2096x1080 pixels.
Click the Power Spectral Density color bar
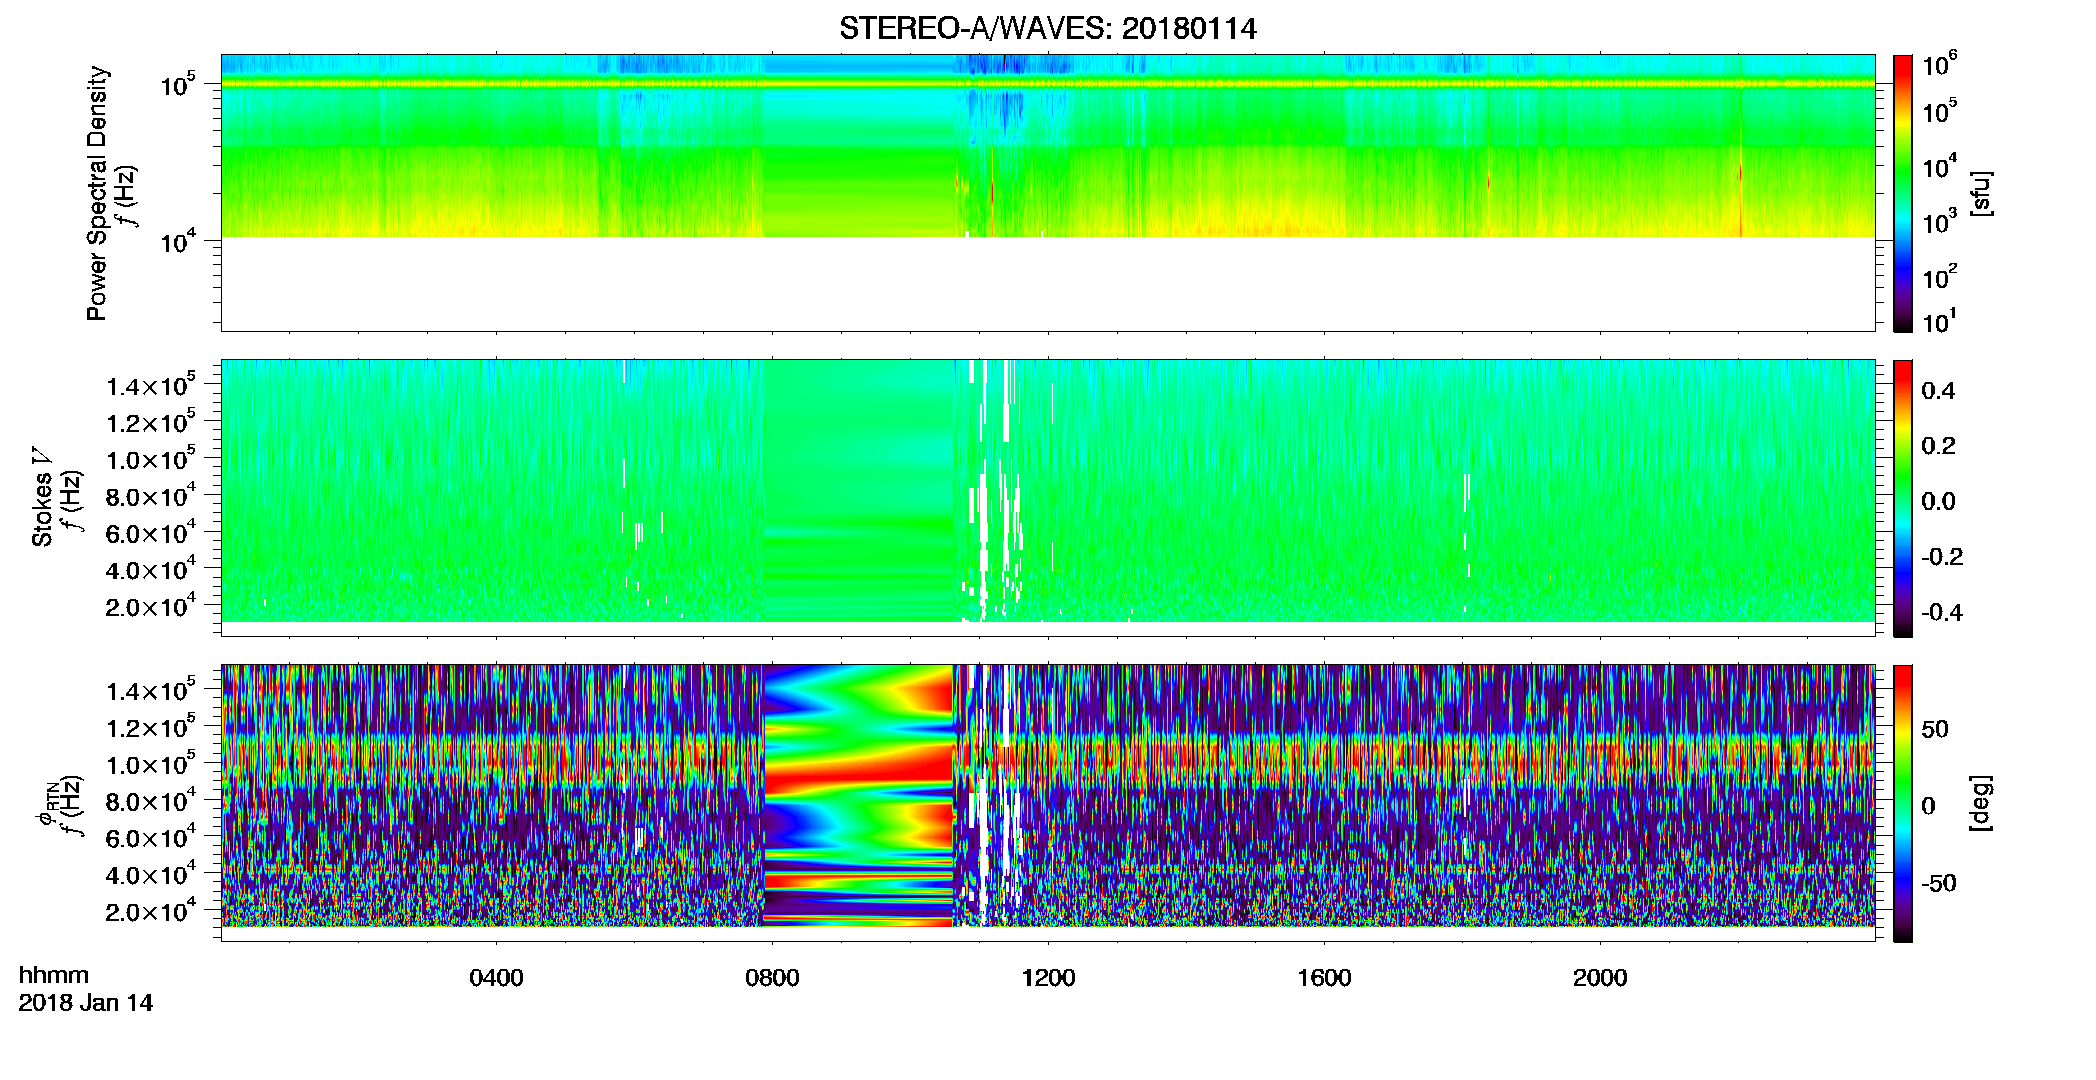(x=1903, y=193)
